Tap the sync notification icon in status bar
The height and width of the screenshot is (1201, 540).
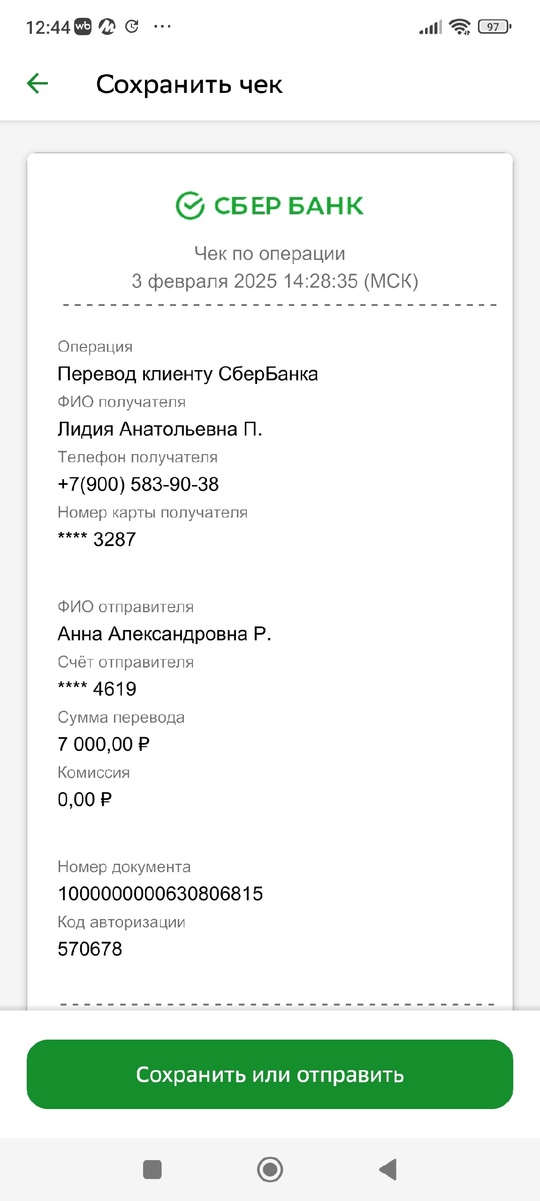(x=132, y=27)
